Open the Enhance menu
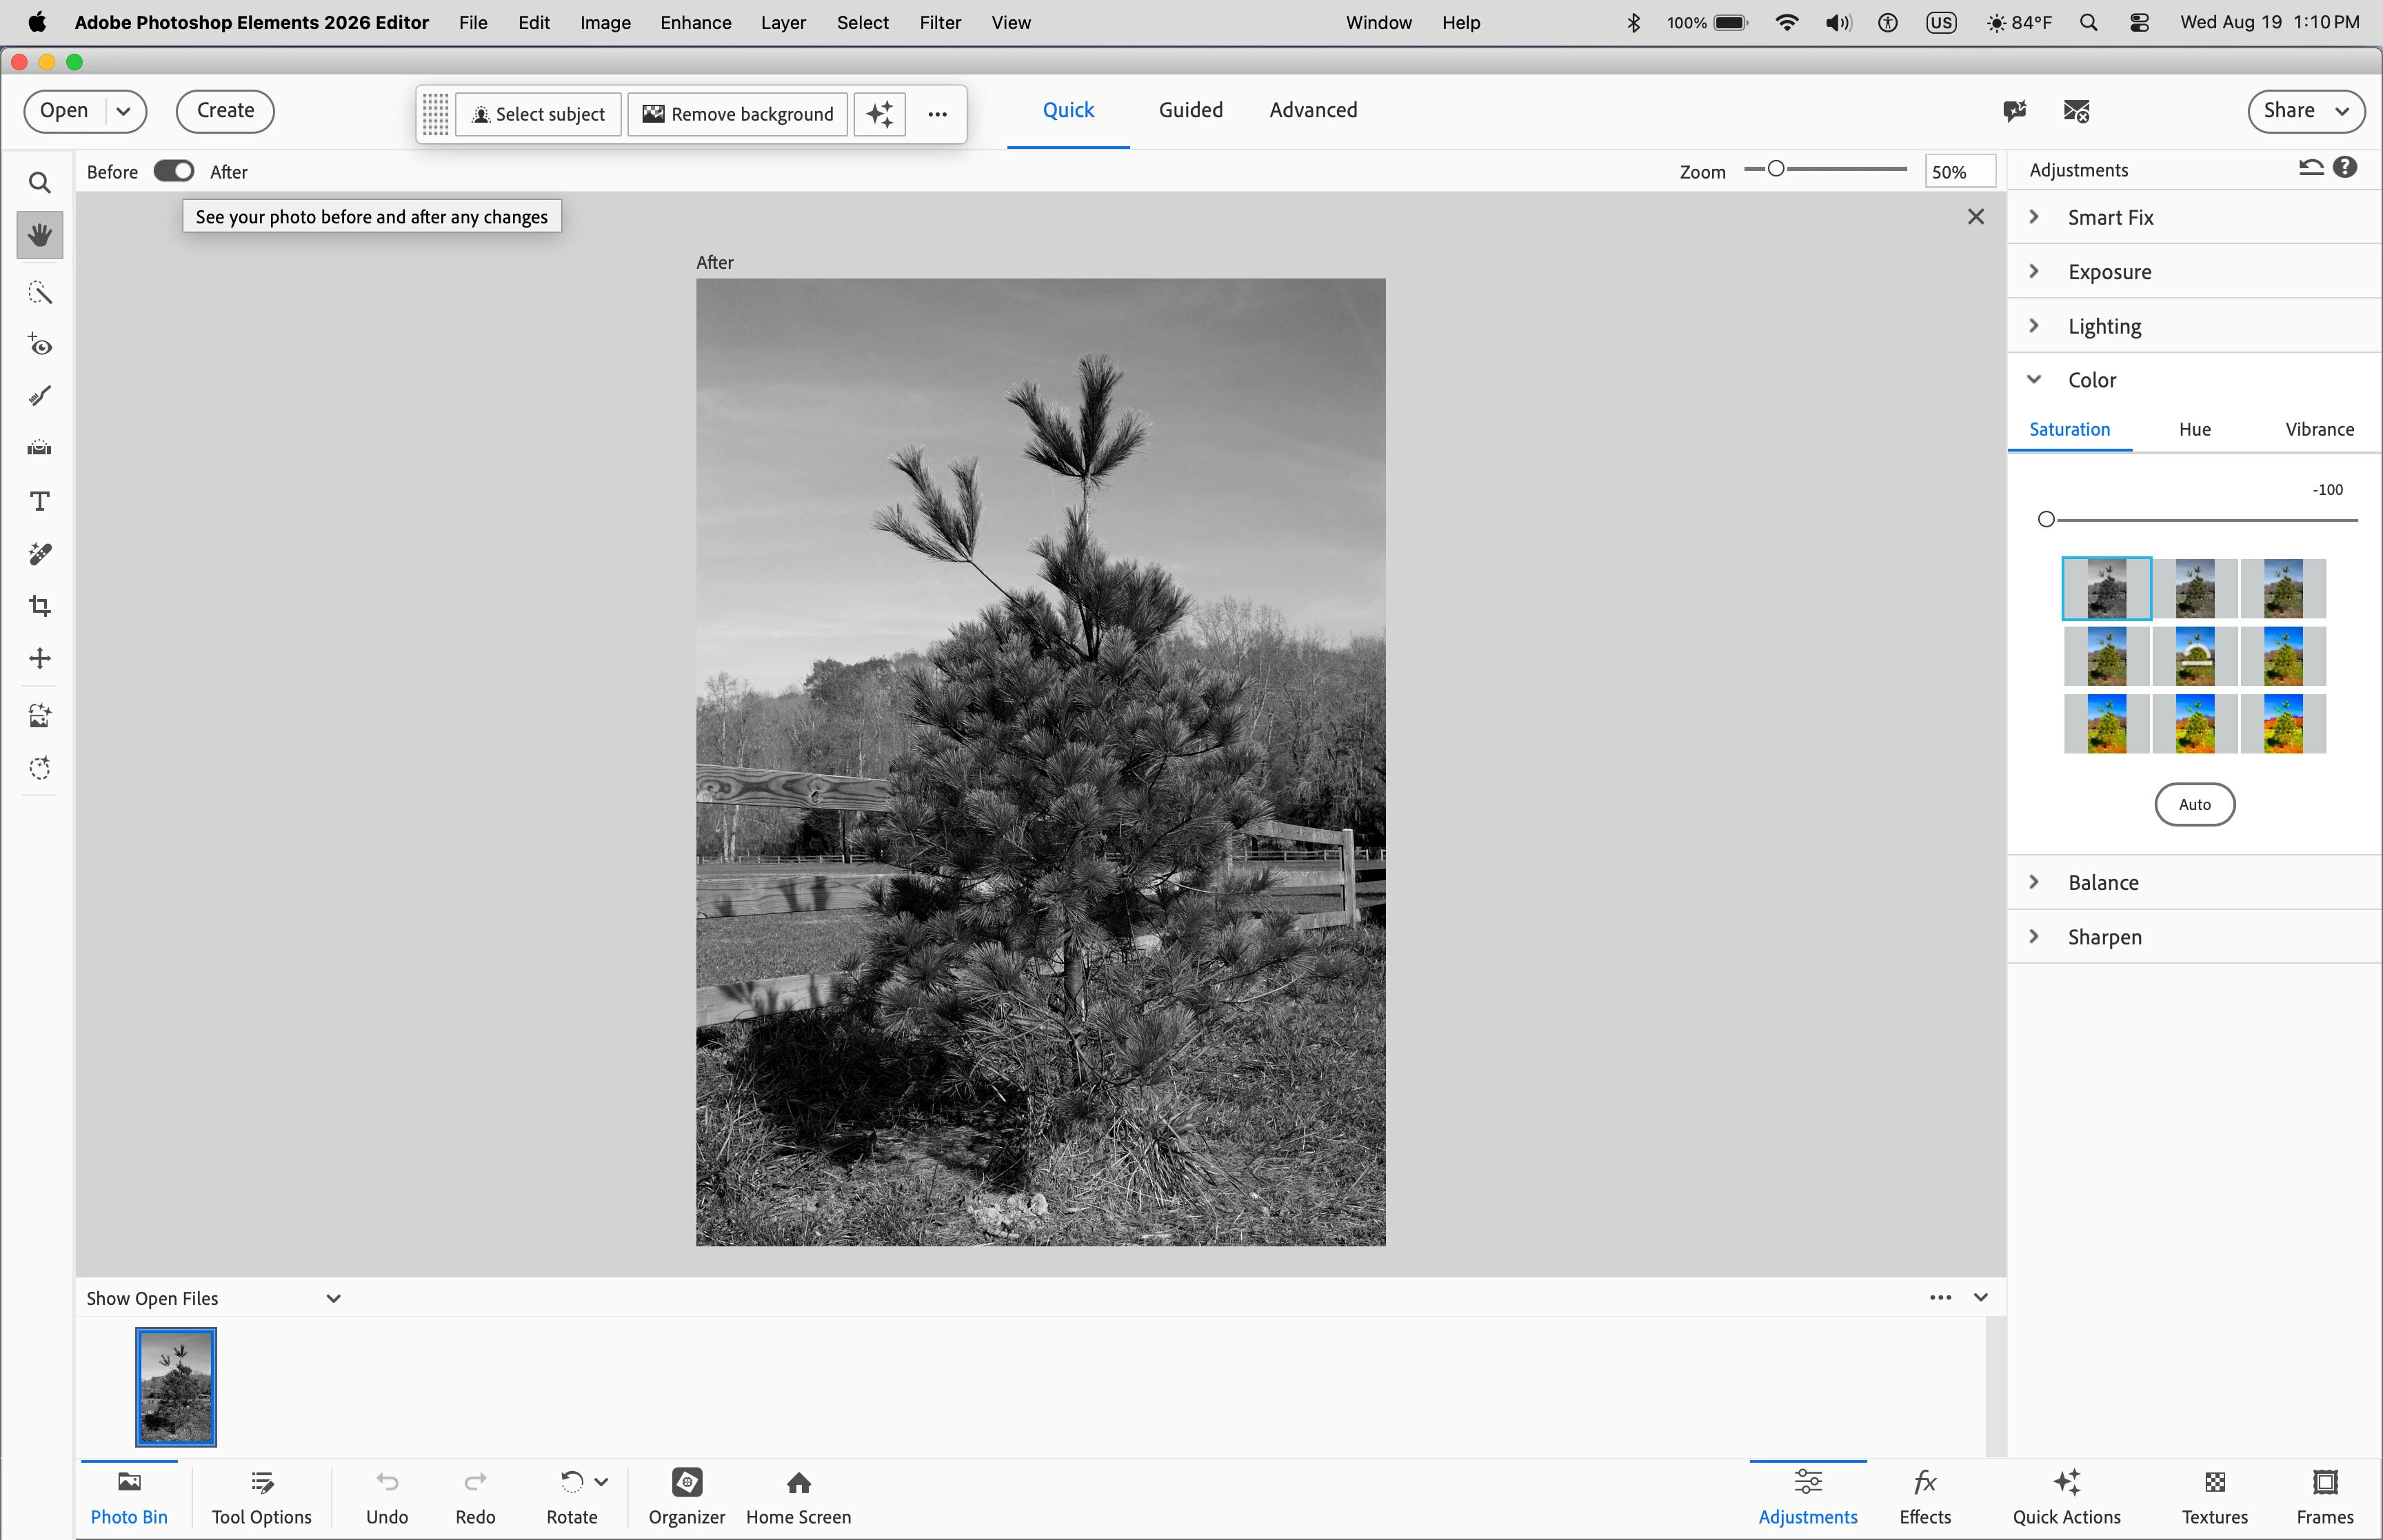The height and width of the screenshot is (1540, 2383). (695, 22)
